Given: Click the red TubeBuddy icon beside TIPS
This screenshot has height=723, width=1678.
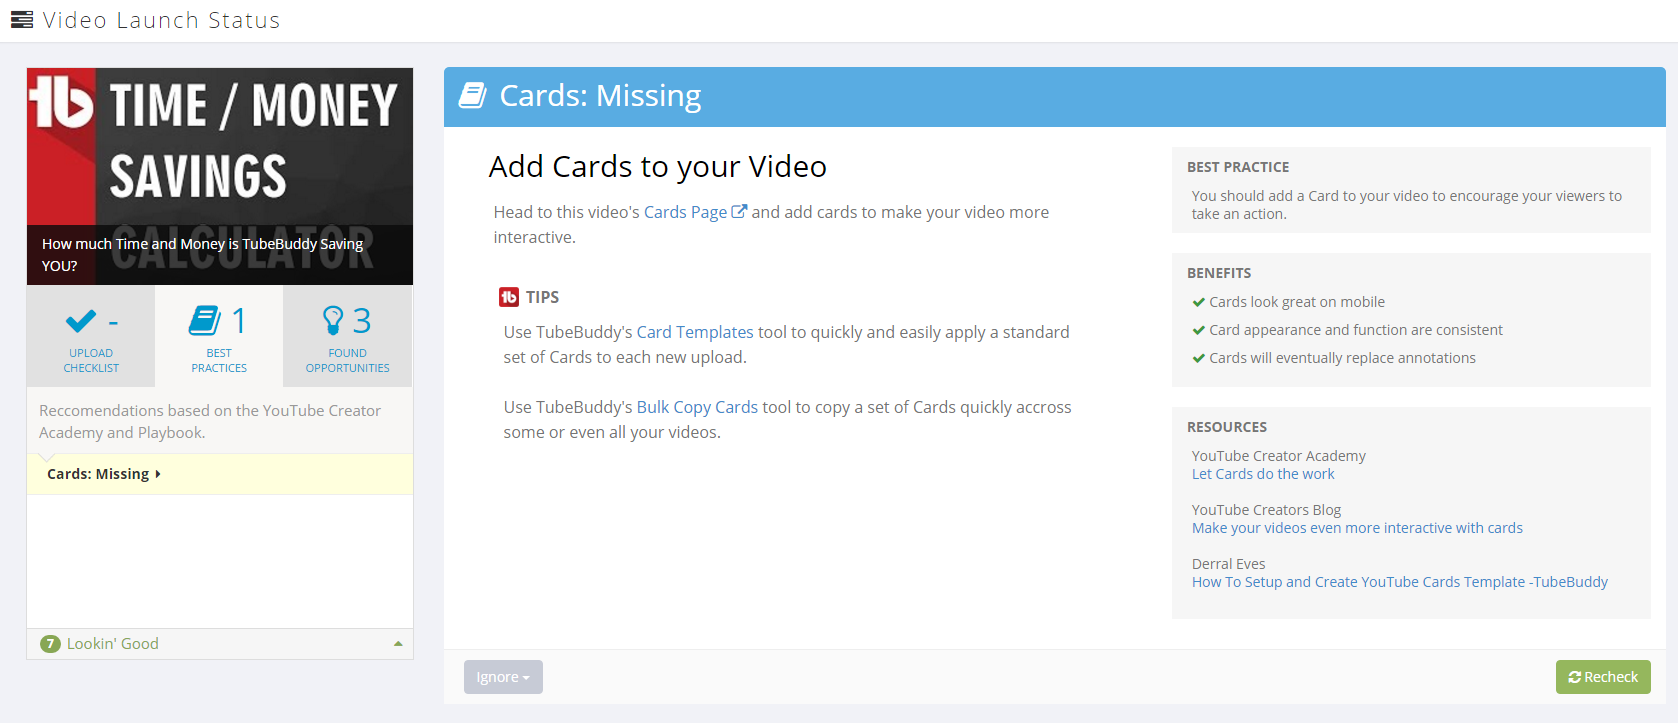Looking at the screenshot, I should point(509,297).
